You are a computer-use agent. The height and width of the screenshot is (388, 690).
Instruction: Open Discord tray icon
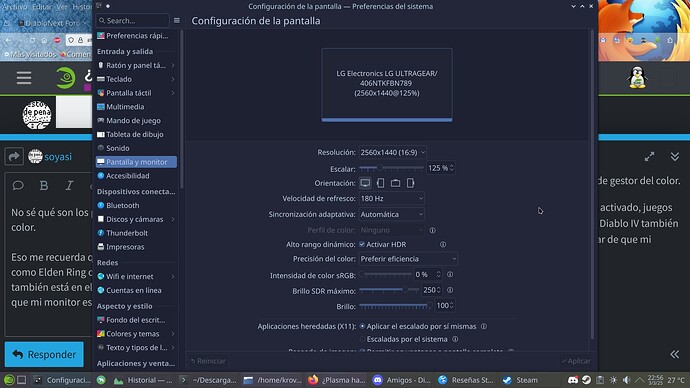pyautogui.click(x=573, y=380)
